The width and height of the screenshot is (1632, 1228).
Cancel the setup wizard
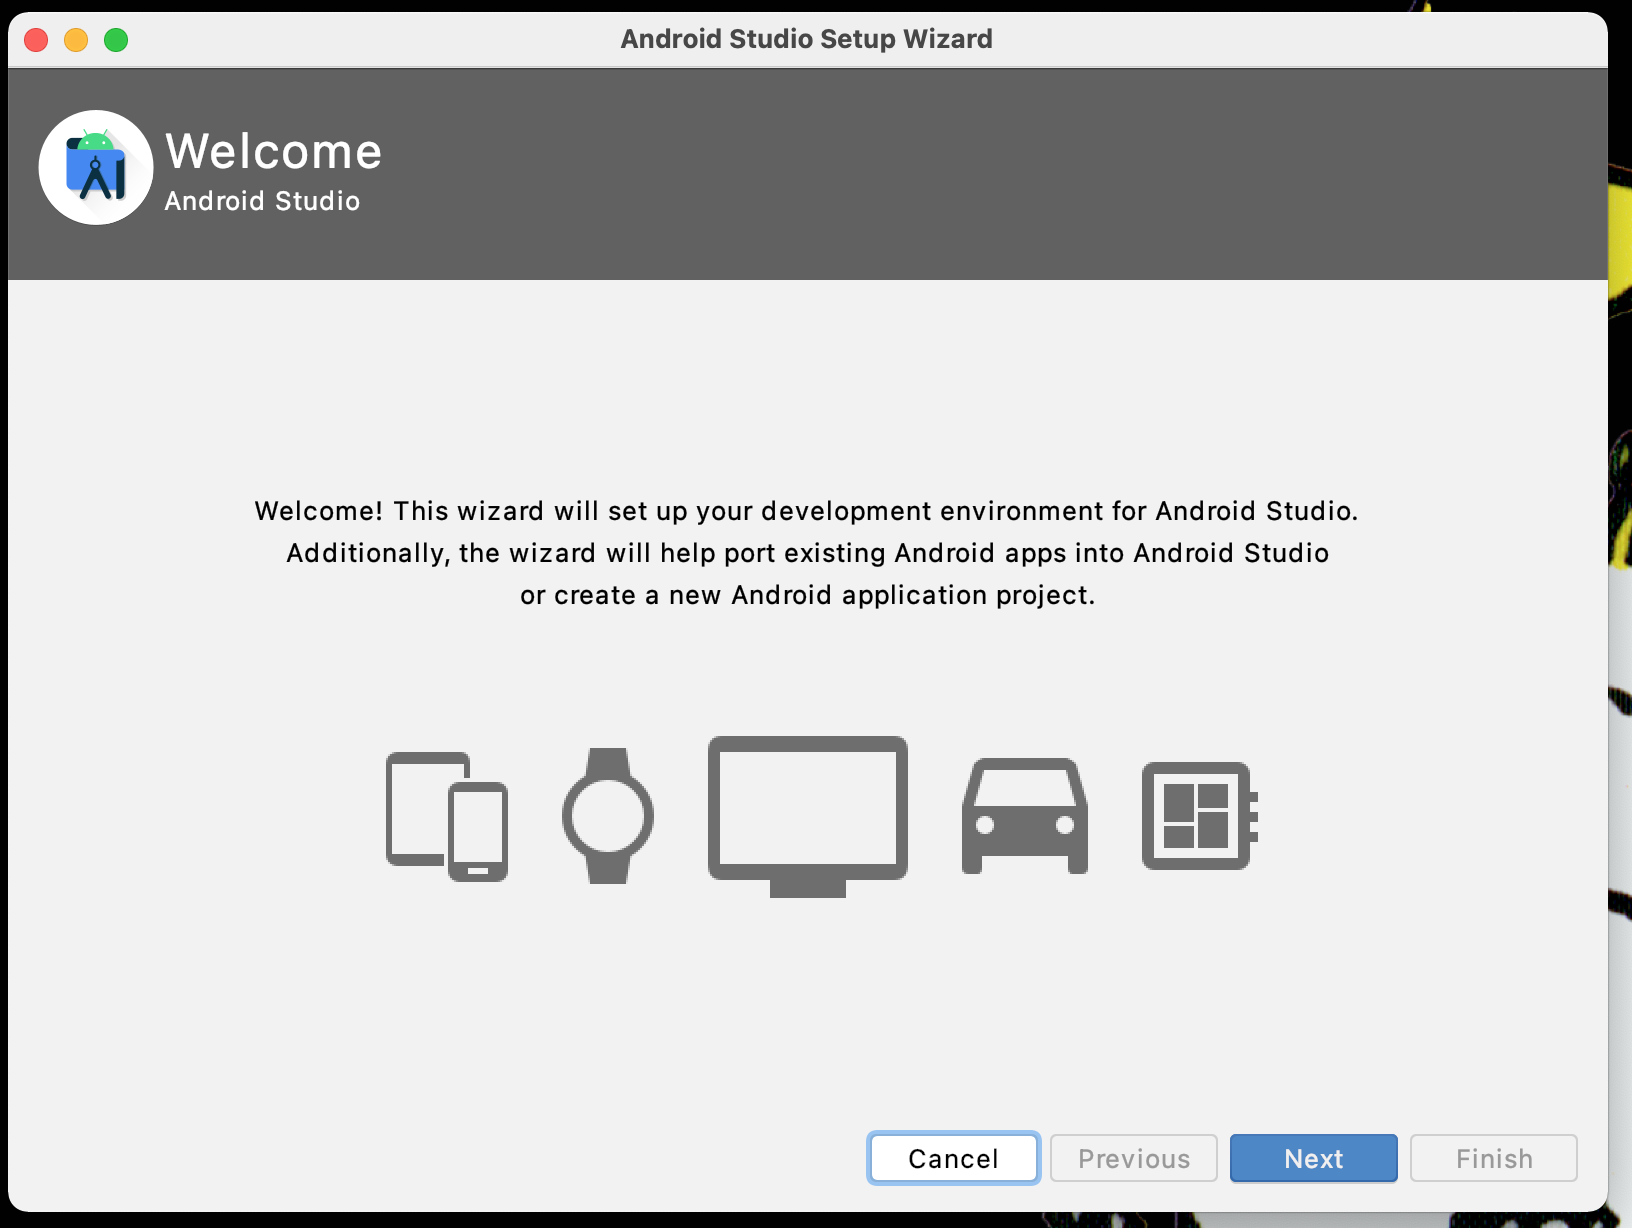[x=953, y=1158]
